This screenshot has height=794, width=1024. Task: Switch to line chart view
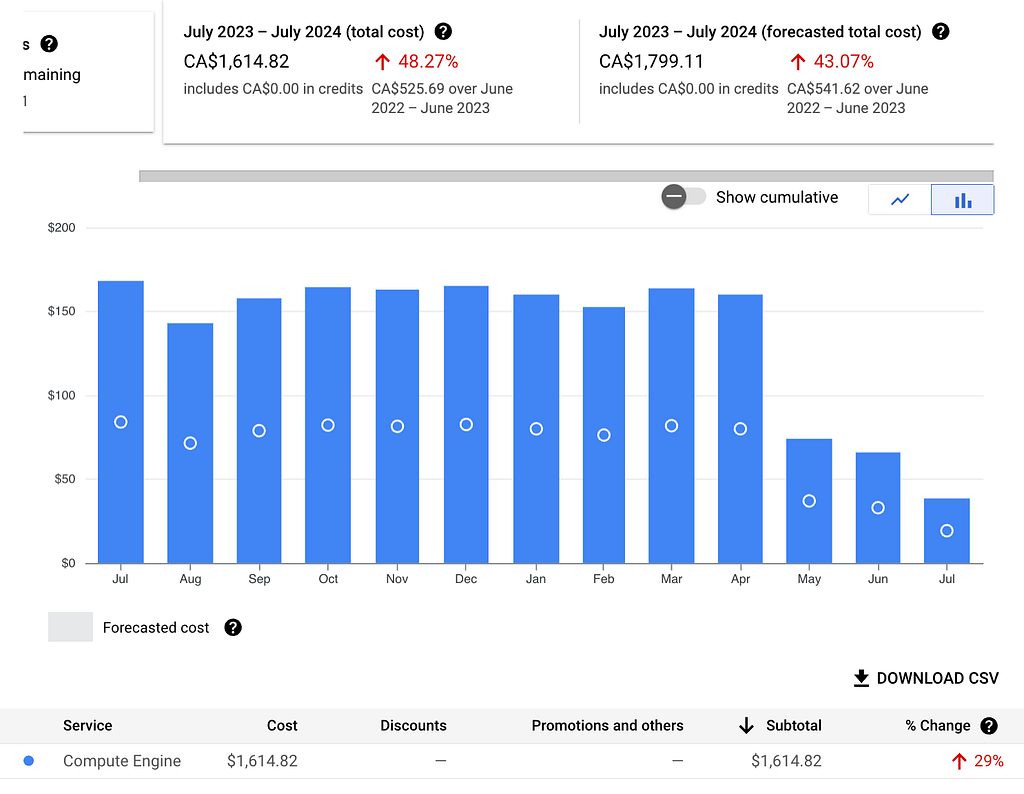tap(900, 199)
